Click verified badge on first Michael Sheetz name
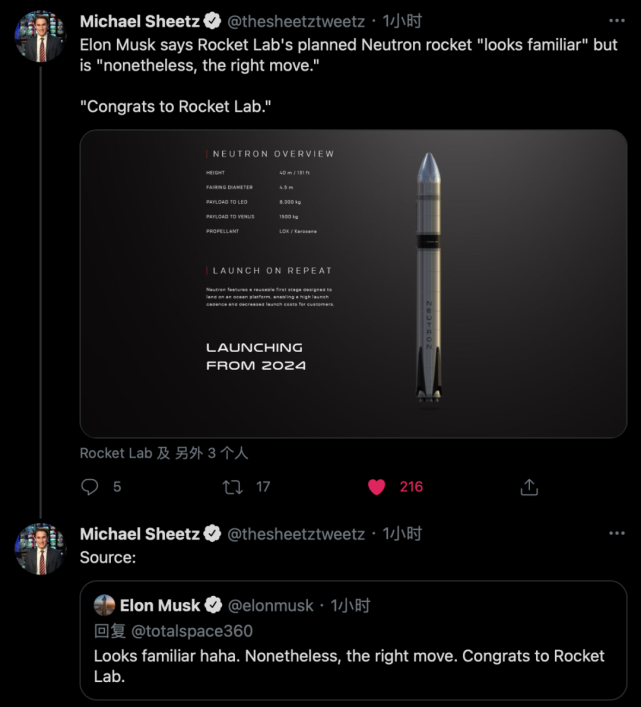641x707 pixels. [x=213, y=21]
